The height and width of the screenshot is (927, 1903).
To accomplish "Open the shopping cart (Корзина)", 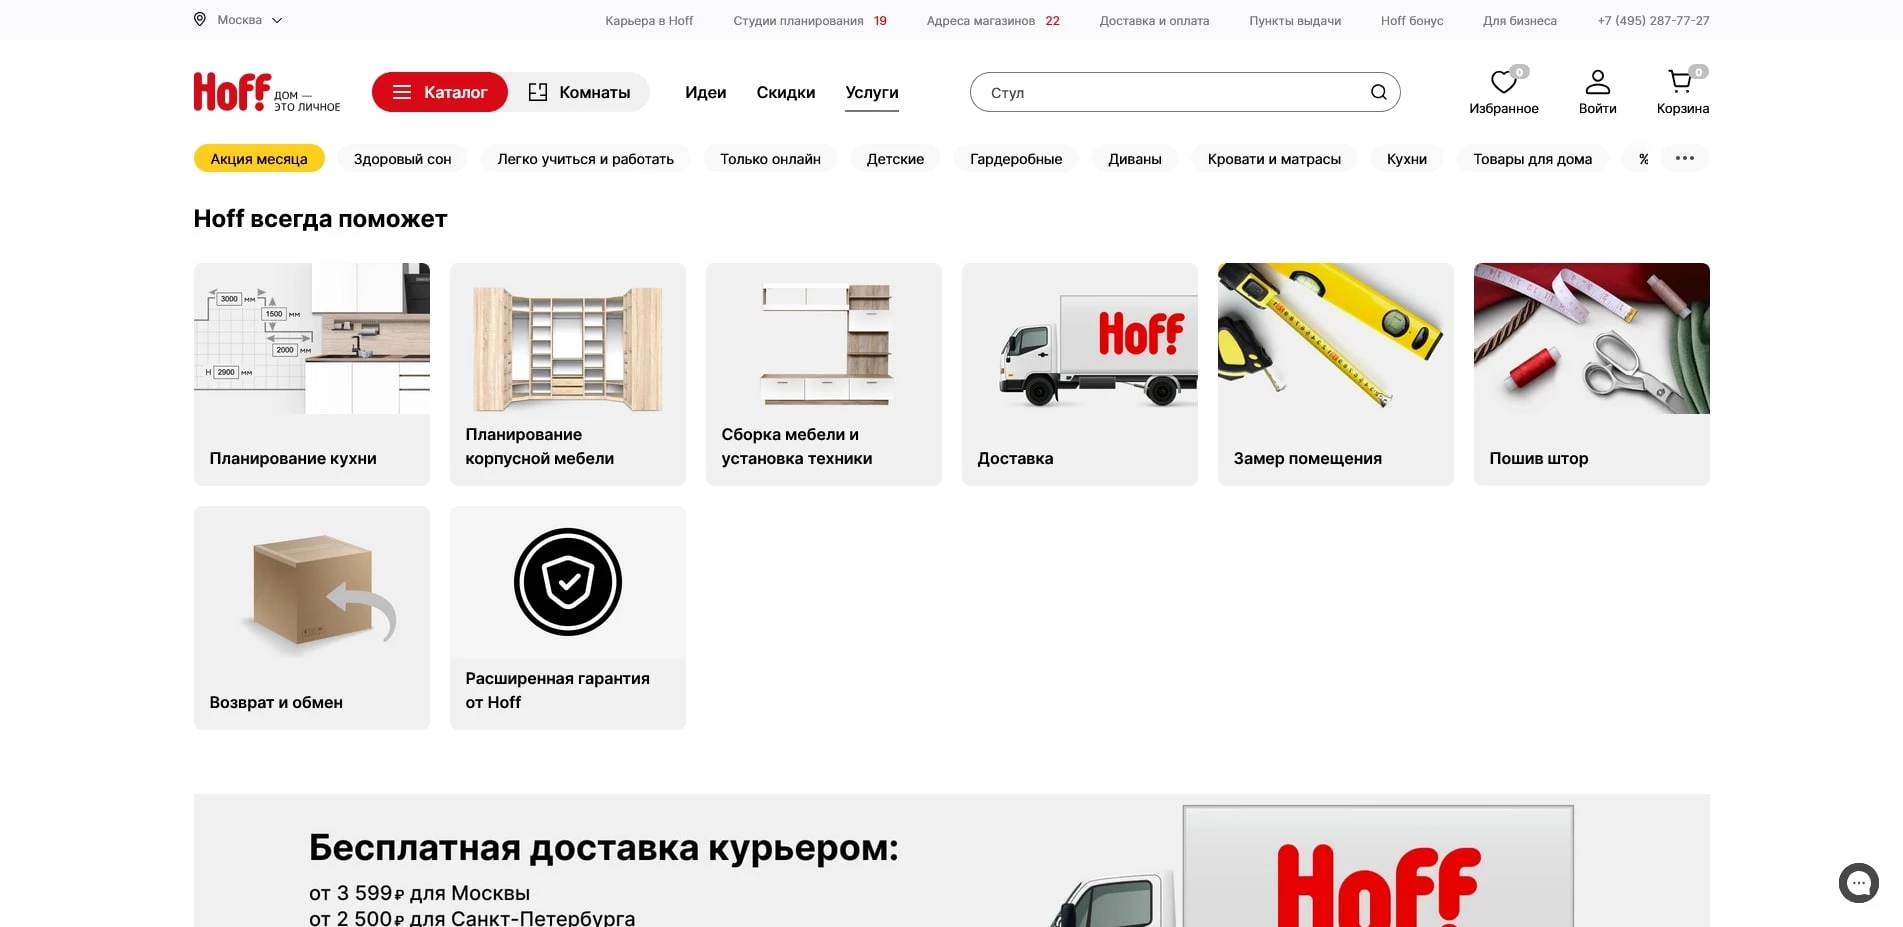I will [x=1681, y=91].
